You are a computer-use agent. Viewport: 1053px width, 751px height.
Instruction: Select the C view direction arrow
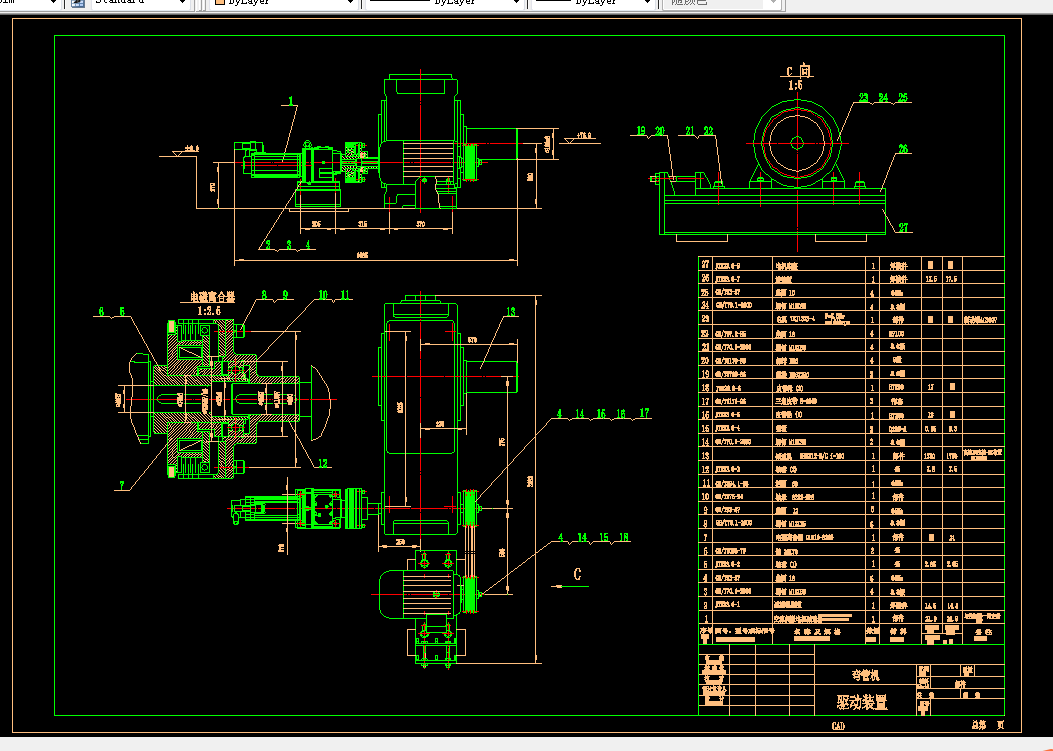coord(569,586)
